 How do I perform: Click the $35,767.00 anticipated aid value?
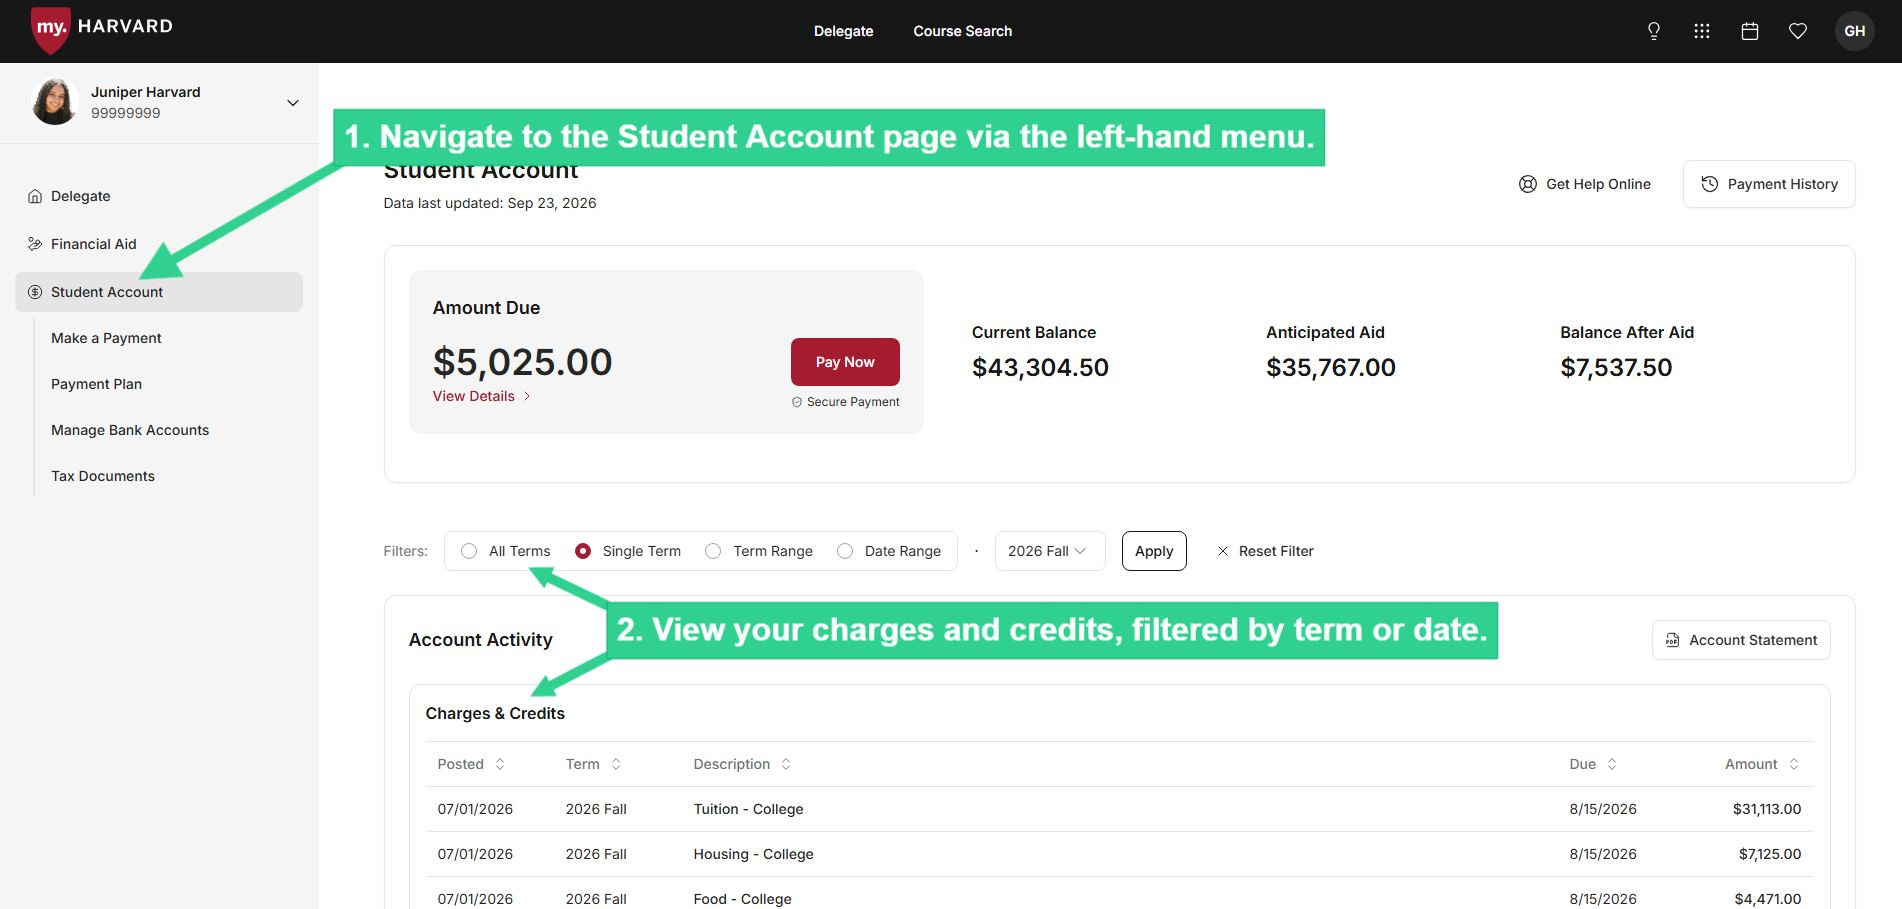point(1331,367)
